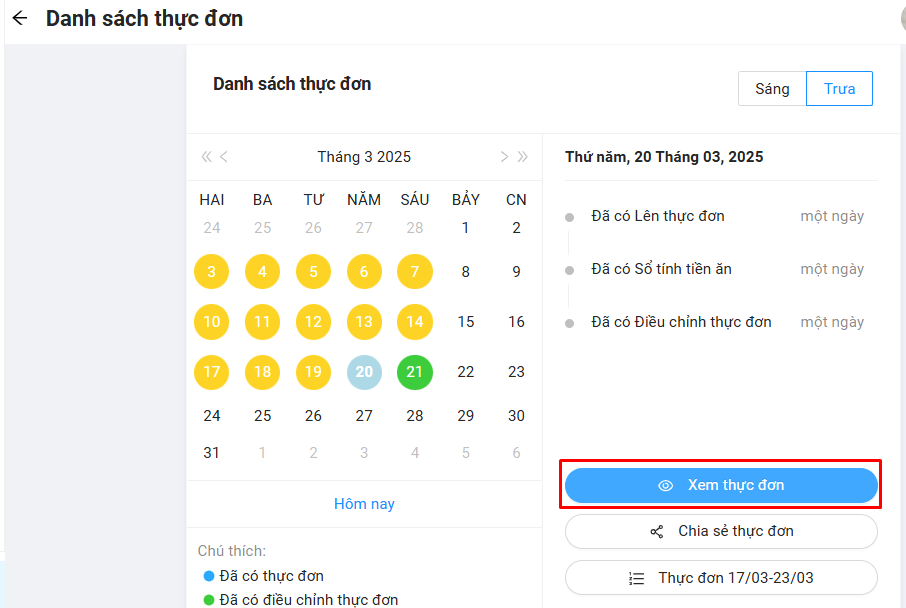Image resolution: width=906 pixels, height=608 pixels.
Task: Select the Trưa meal tab
Action: coord(839,89)
